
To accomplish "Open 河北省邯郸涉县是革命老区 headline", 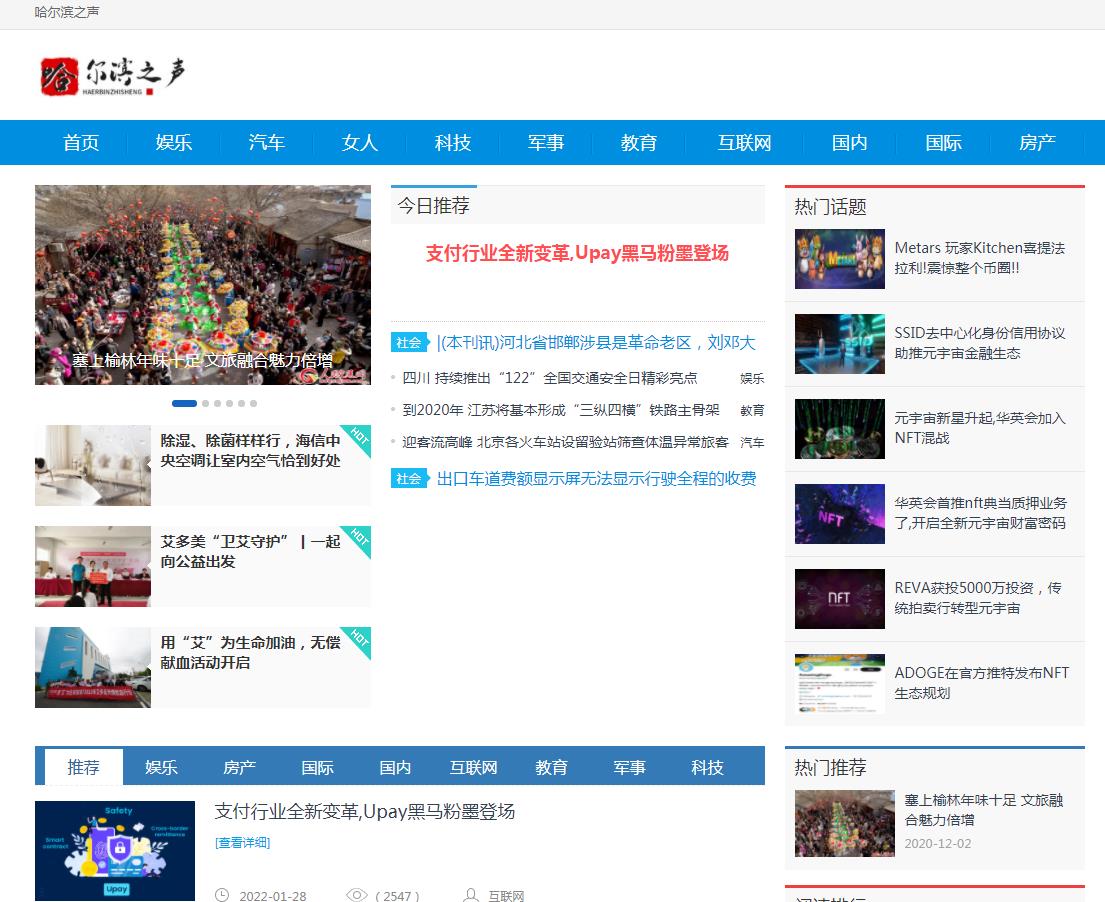I will [x=596, y=342].
